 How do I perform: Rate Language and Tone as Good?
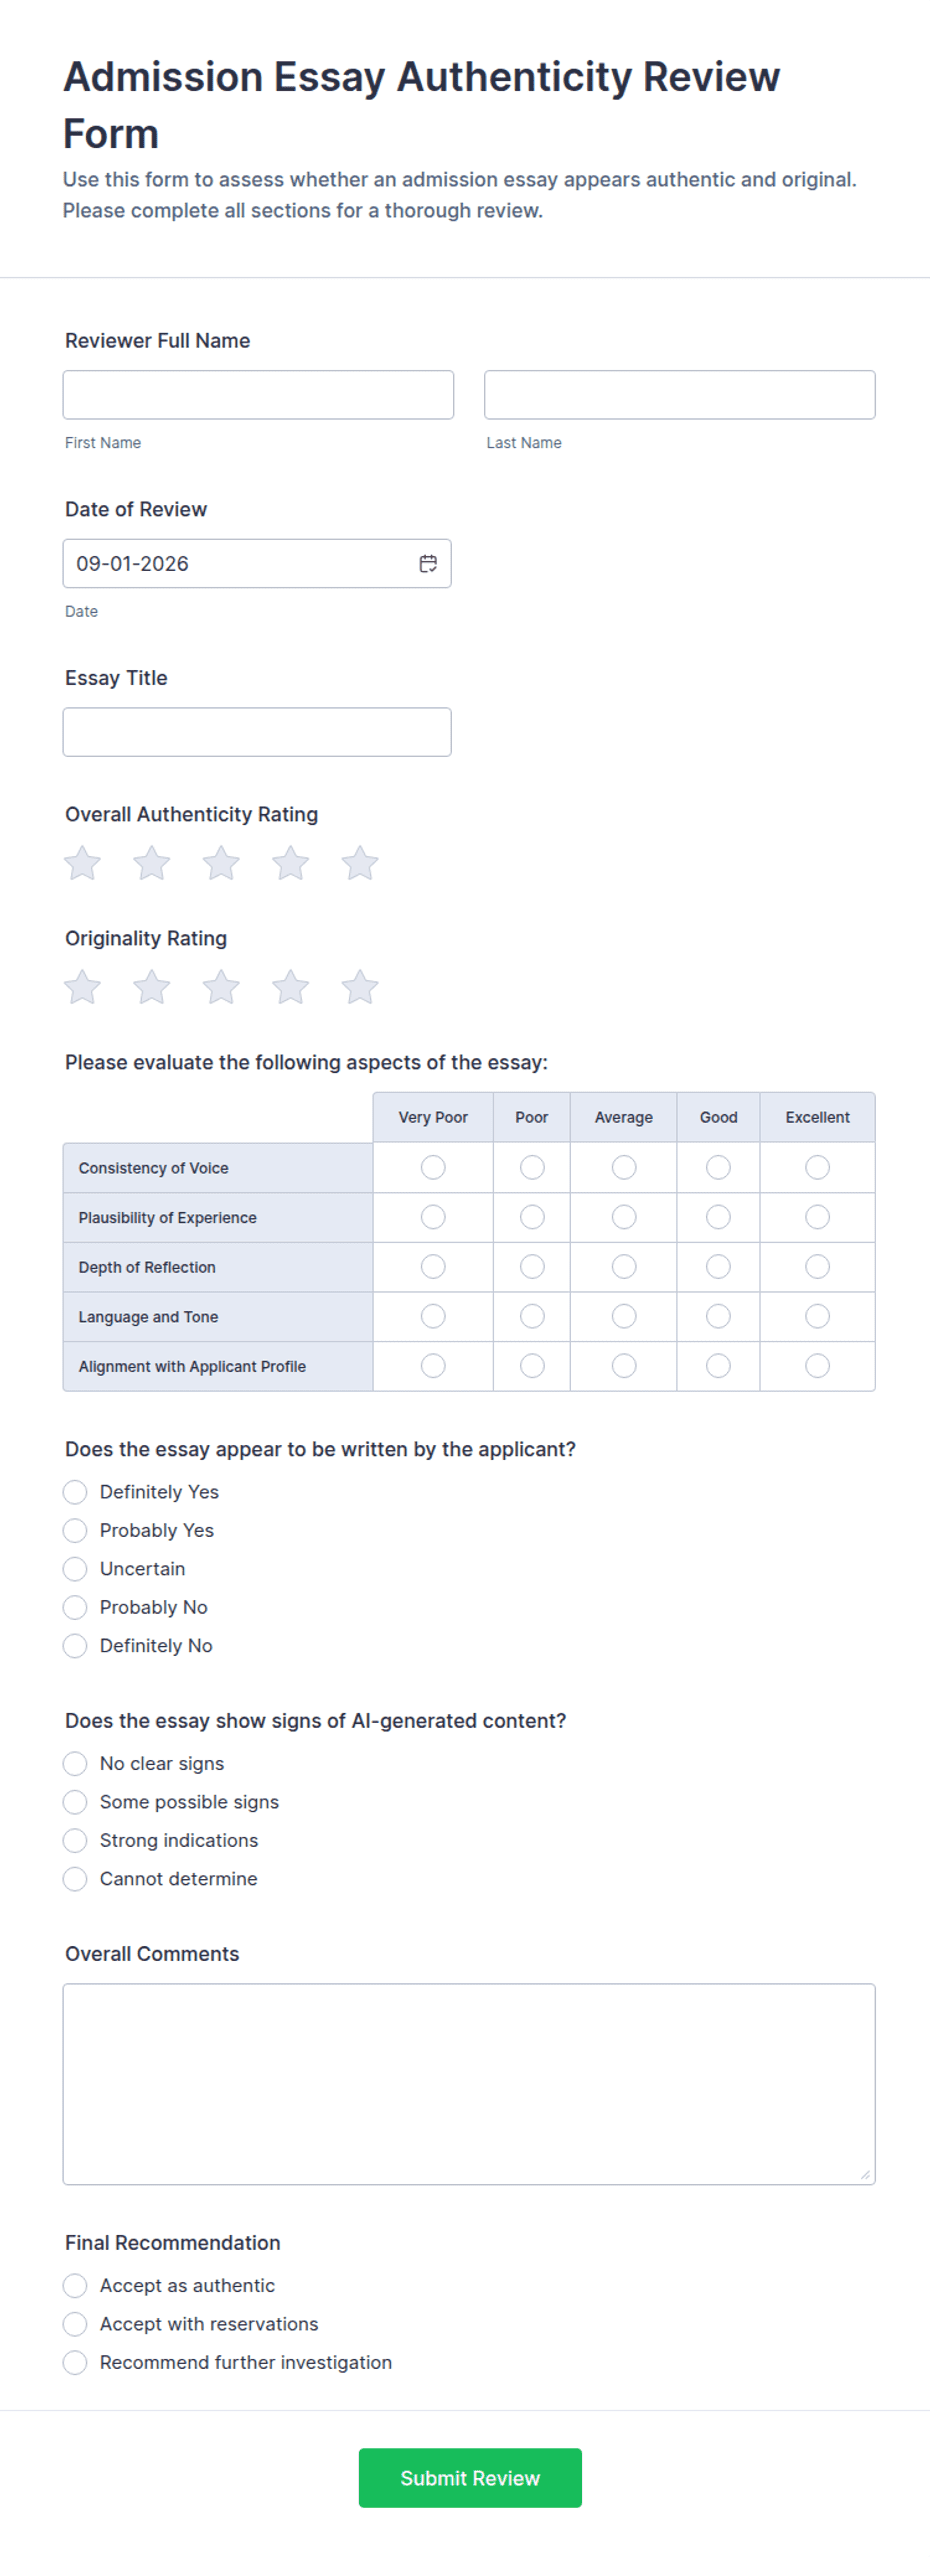pyautogui.click(x=718, y=1316)
